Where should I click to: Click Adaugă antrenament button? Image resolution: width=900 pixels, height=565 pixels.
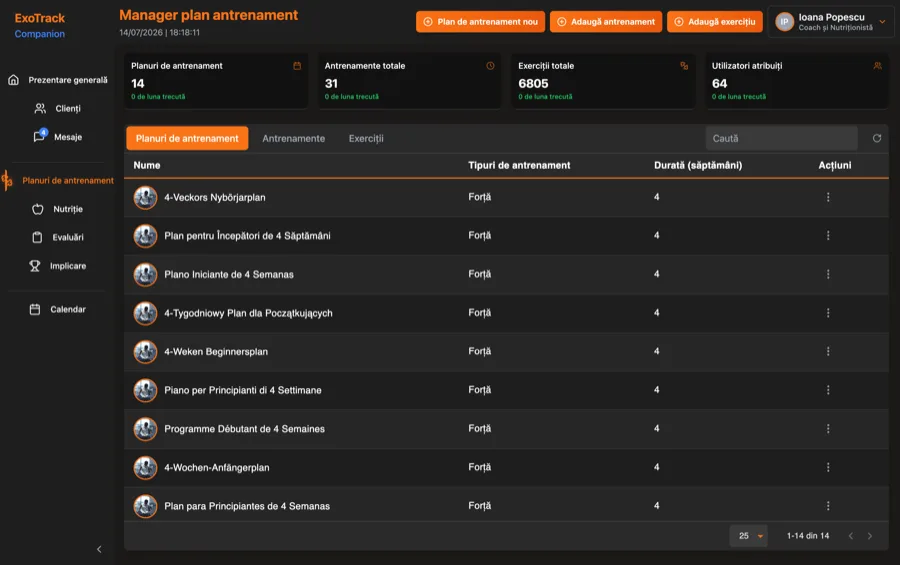(606, 22)
